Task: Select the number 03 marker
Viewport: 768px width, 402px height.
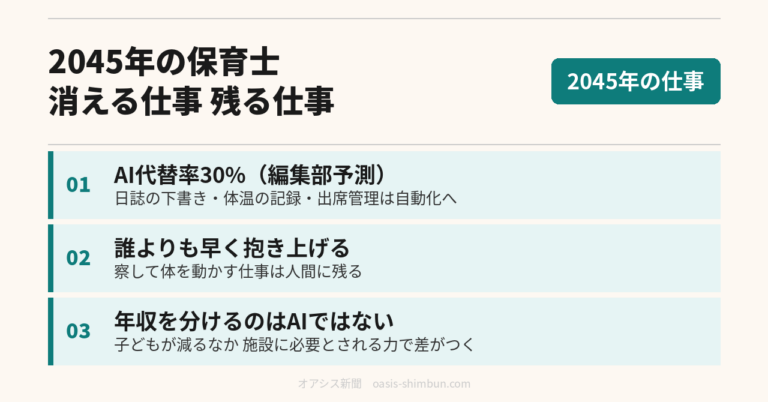Action: 78,331
